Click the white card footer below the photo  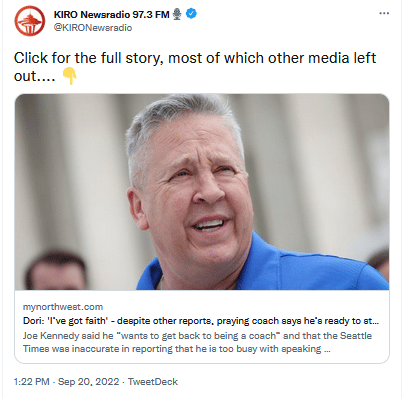coord(202,326)
